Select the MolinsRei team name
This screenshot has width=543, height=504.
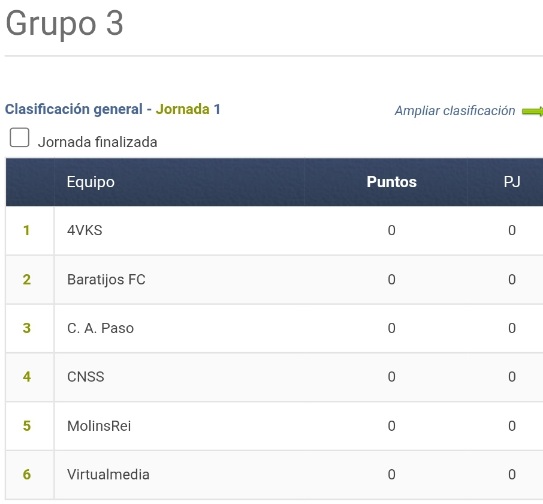[x=99, y=426]
